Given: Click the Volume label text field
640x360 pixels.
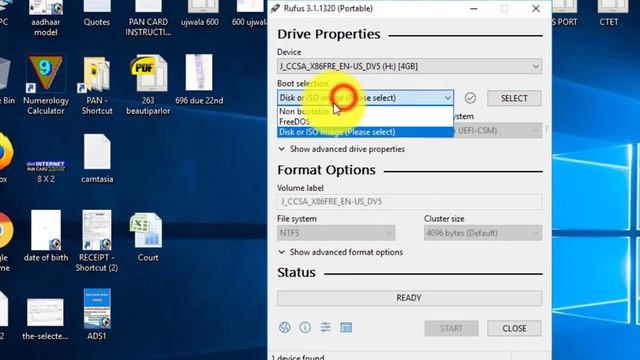Looking at the screenshot, I should [409, 202].
